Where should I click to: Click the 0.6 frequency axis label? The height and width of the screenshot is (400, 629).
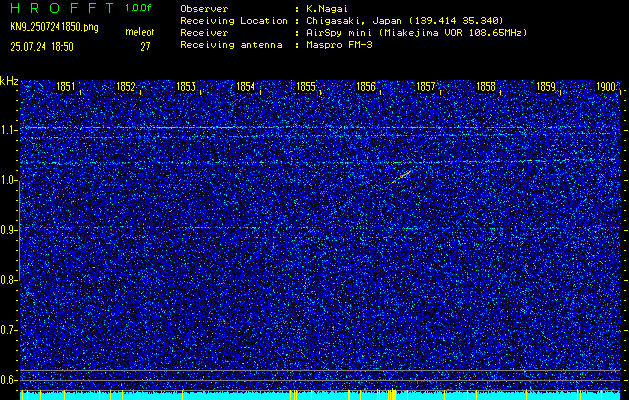point(7,380)
